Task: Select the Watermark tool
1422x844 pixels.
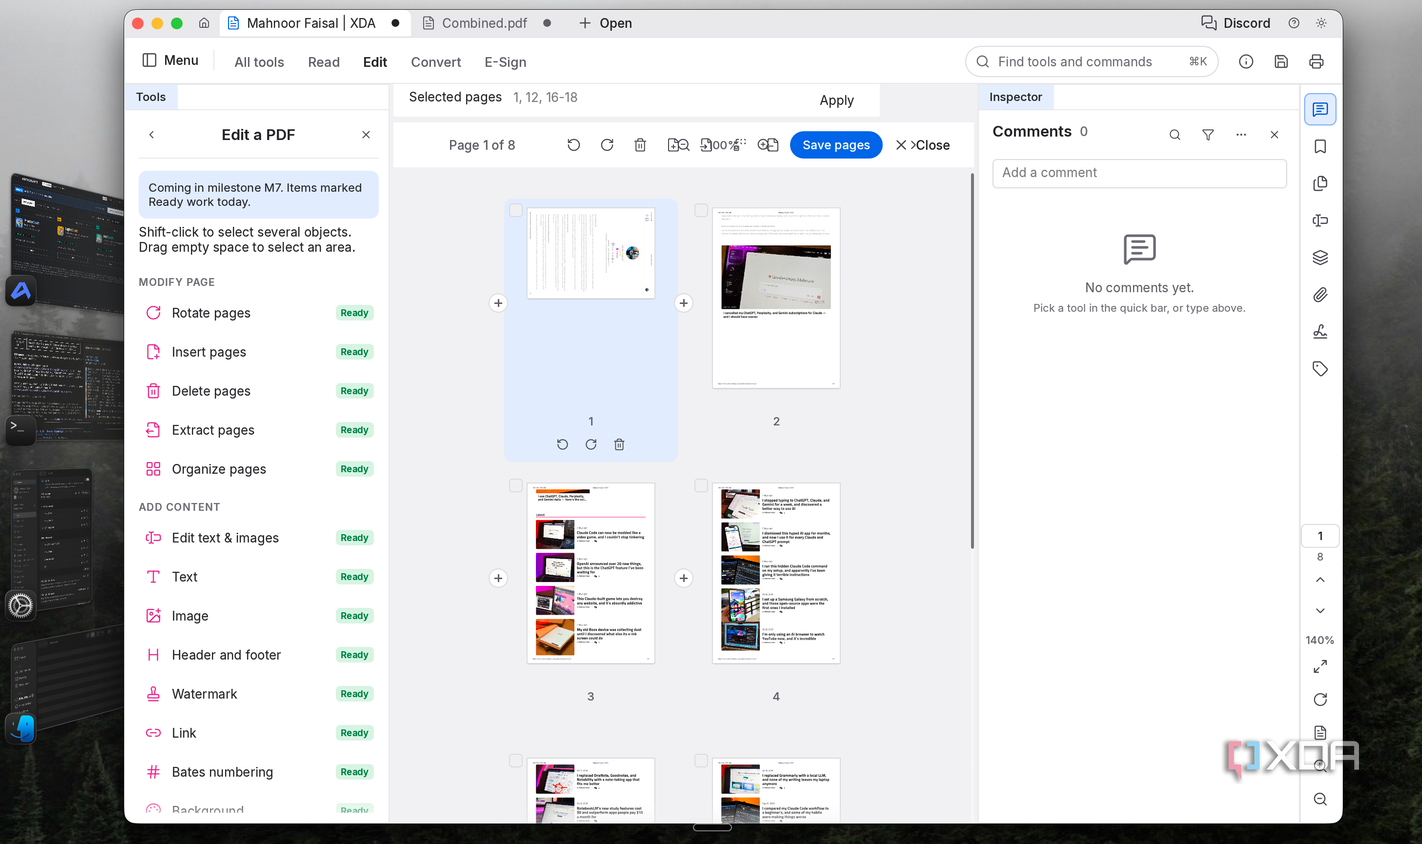Action: click(259, 694)
